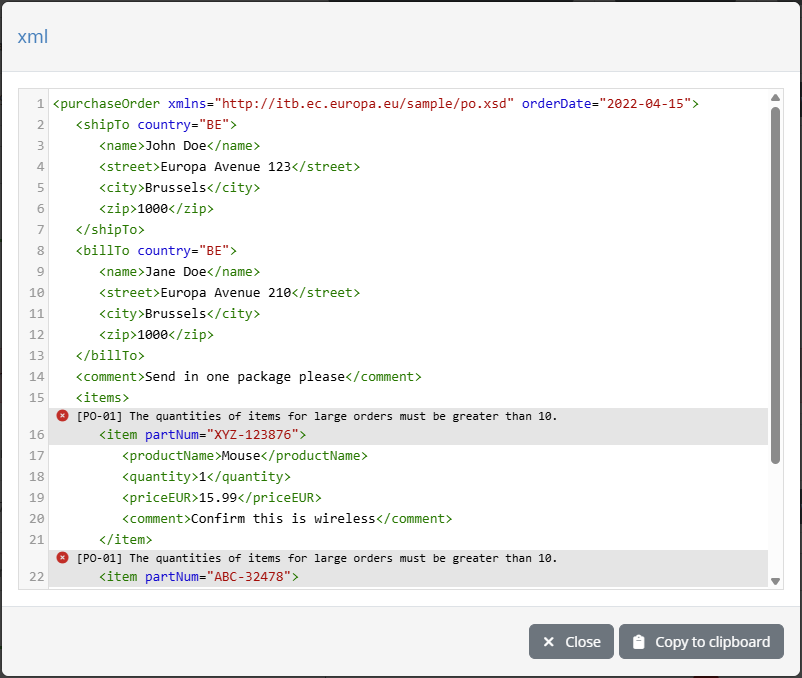
Task: Click scrollbar up arrow in code viewer
Action: pyautogui.click(x=775, y=97)
